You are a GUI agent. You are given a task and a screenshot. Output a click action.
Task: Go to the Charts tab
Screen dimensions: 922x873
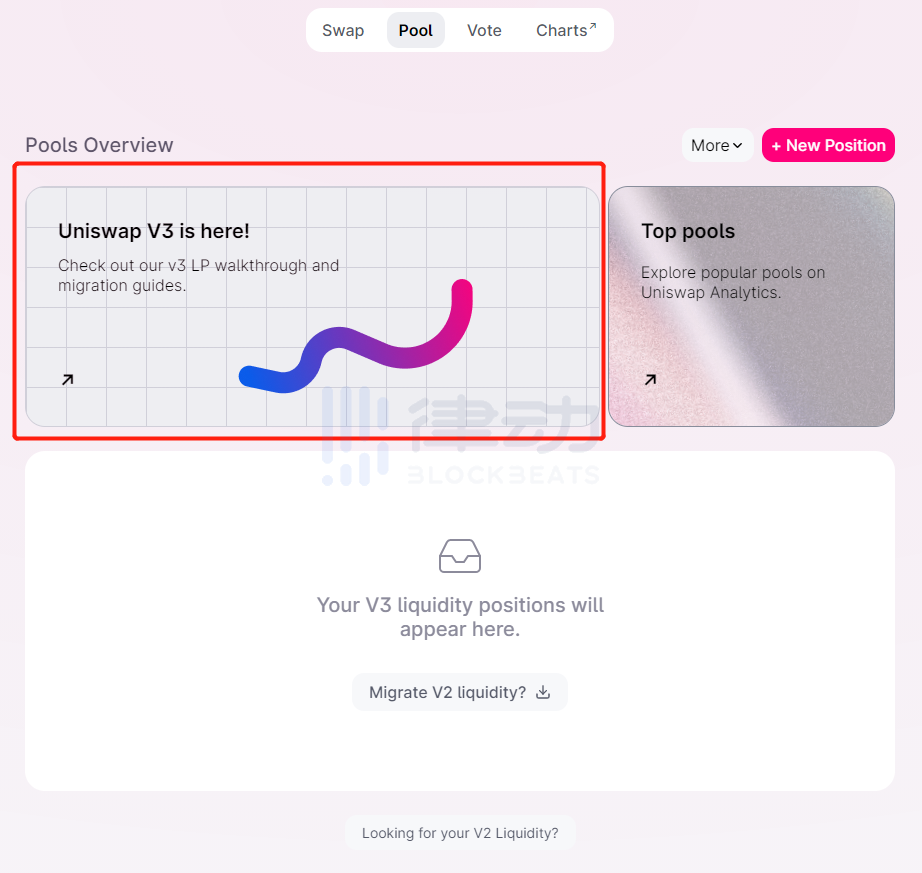561,30
